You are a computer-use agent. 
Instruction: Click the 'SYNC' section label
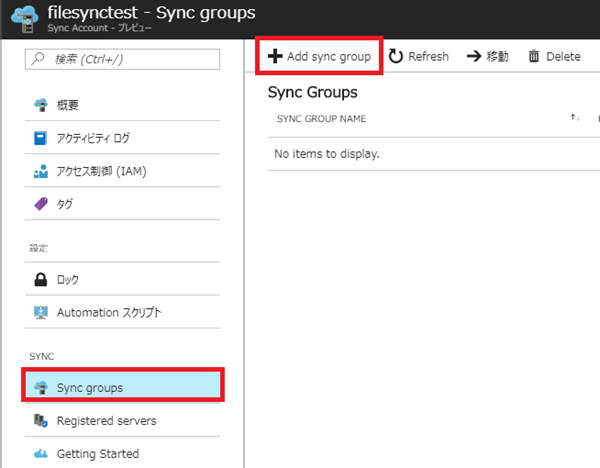(x=41, y=356)
